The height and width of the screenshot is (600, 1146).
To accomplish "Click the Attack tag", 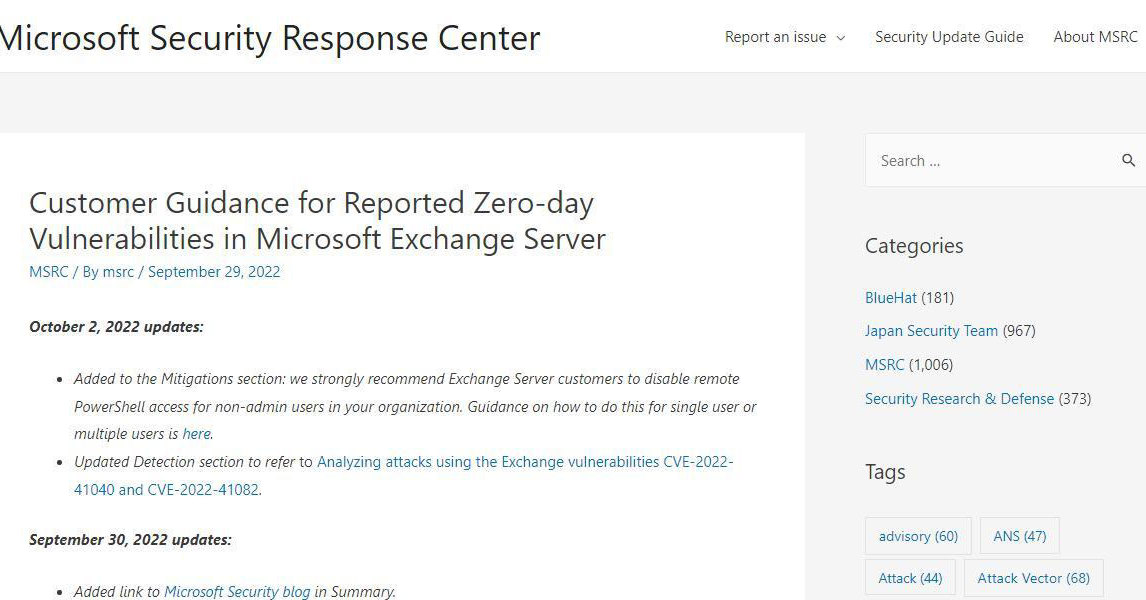I will (x=909, y=578).
